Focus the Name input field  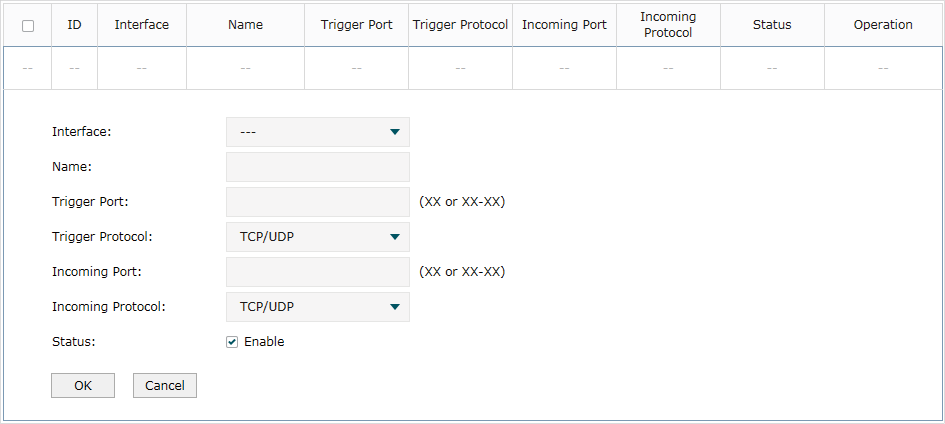(318, 167)
